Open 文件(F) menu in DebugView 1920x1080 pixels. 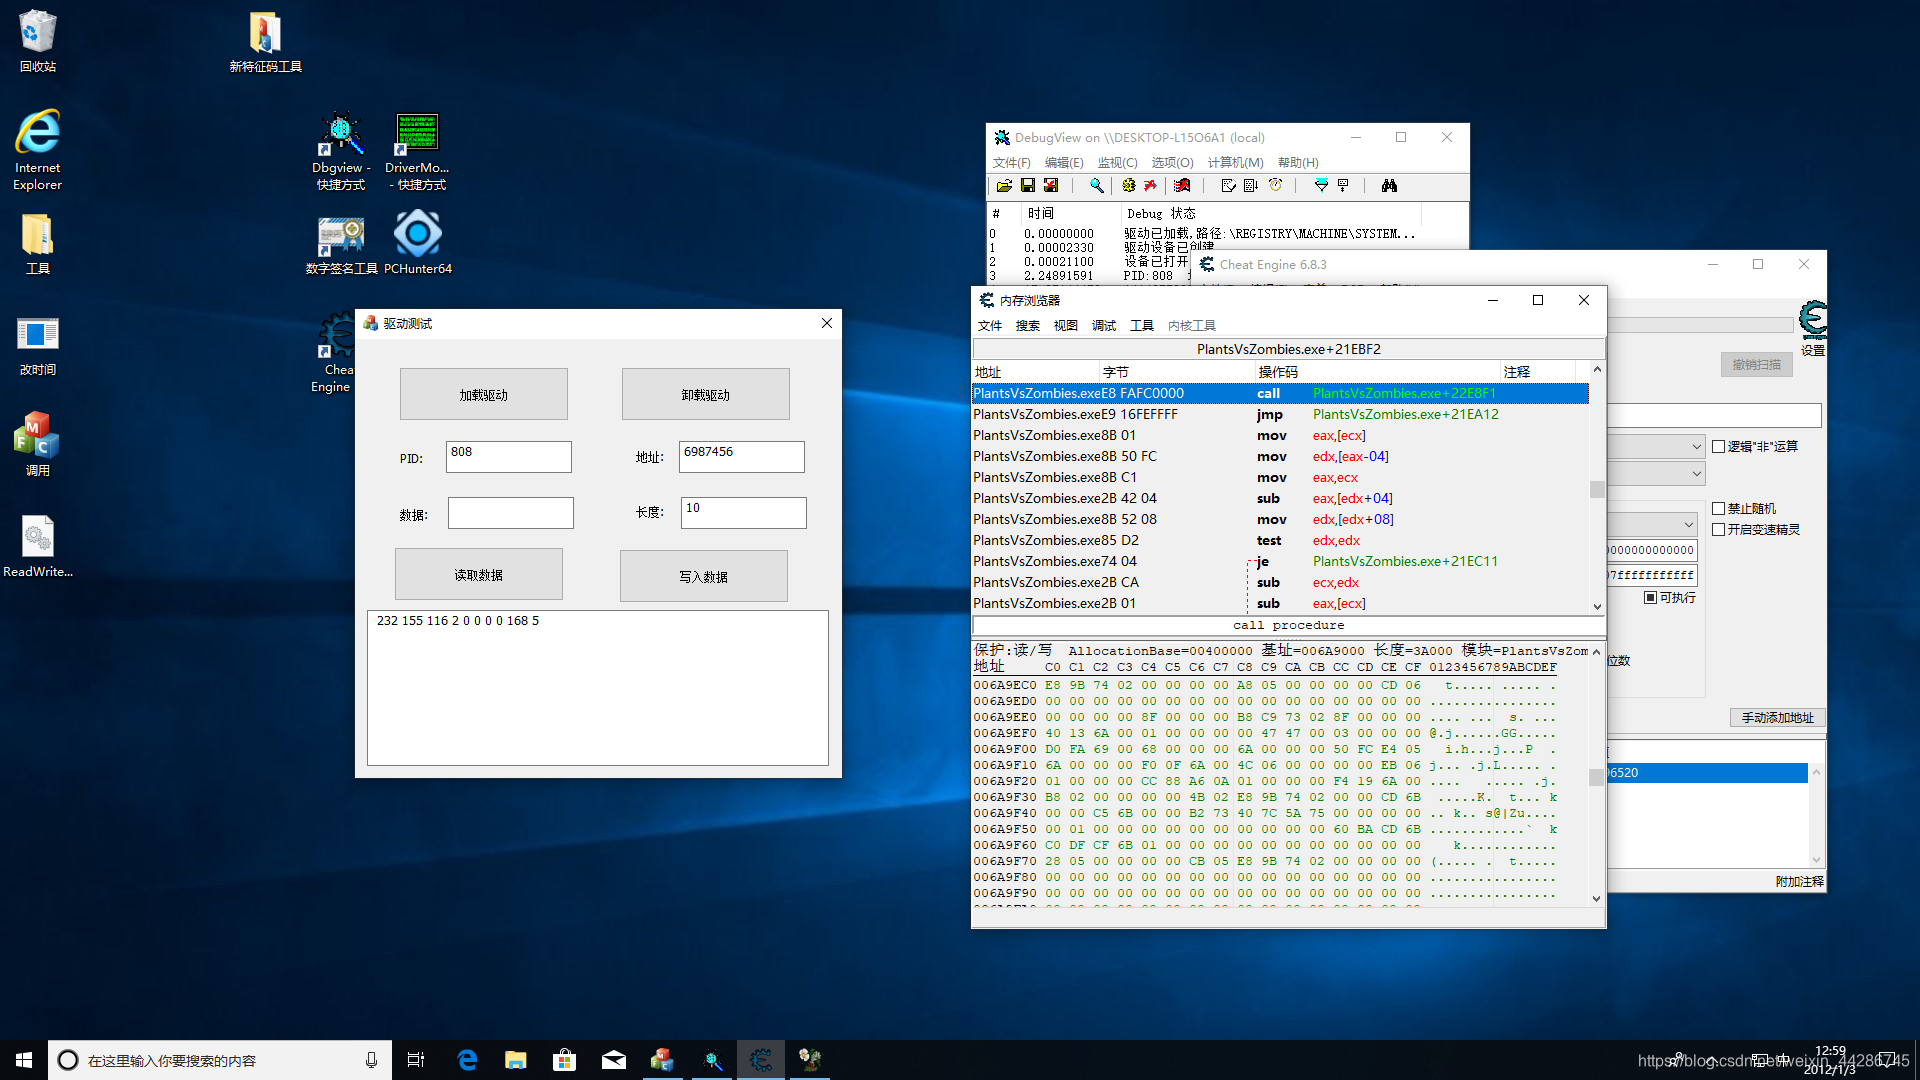1011,163
